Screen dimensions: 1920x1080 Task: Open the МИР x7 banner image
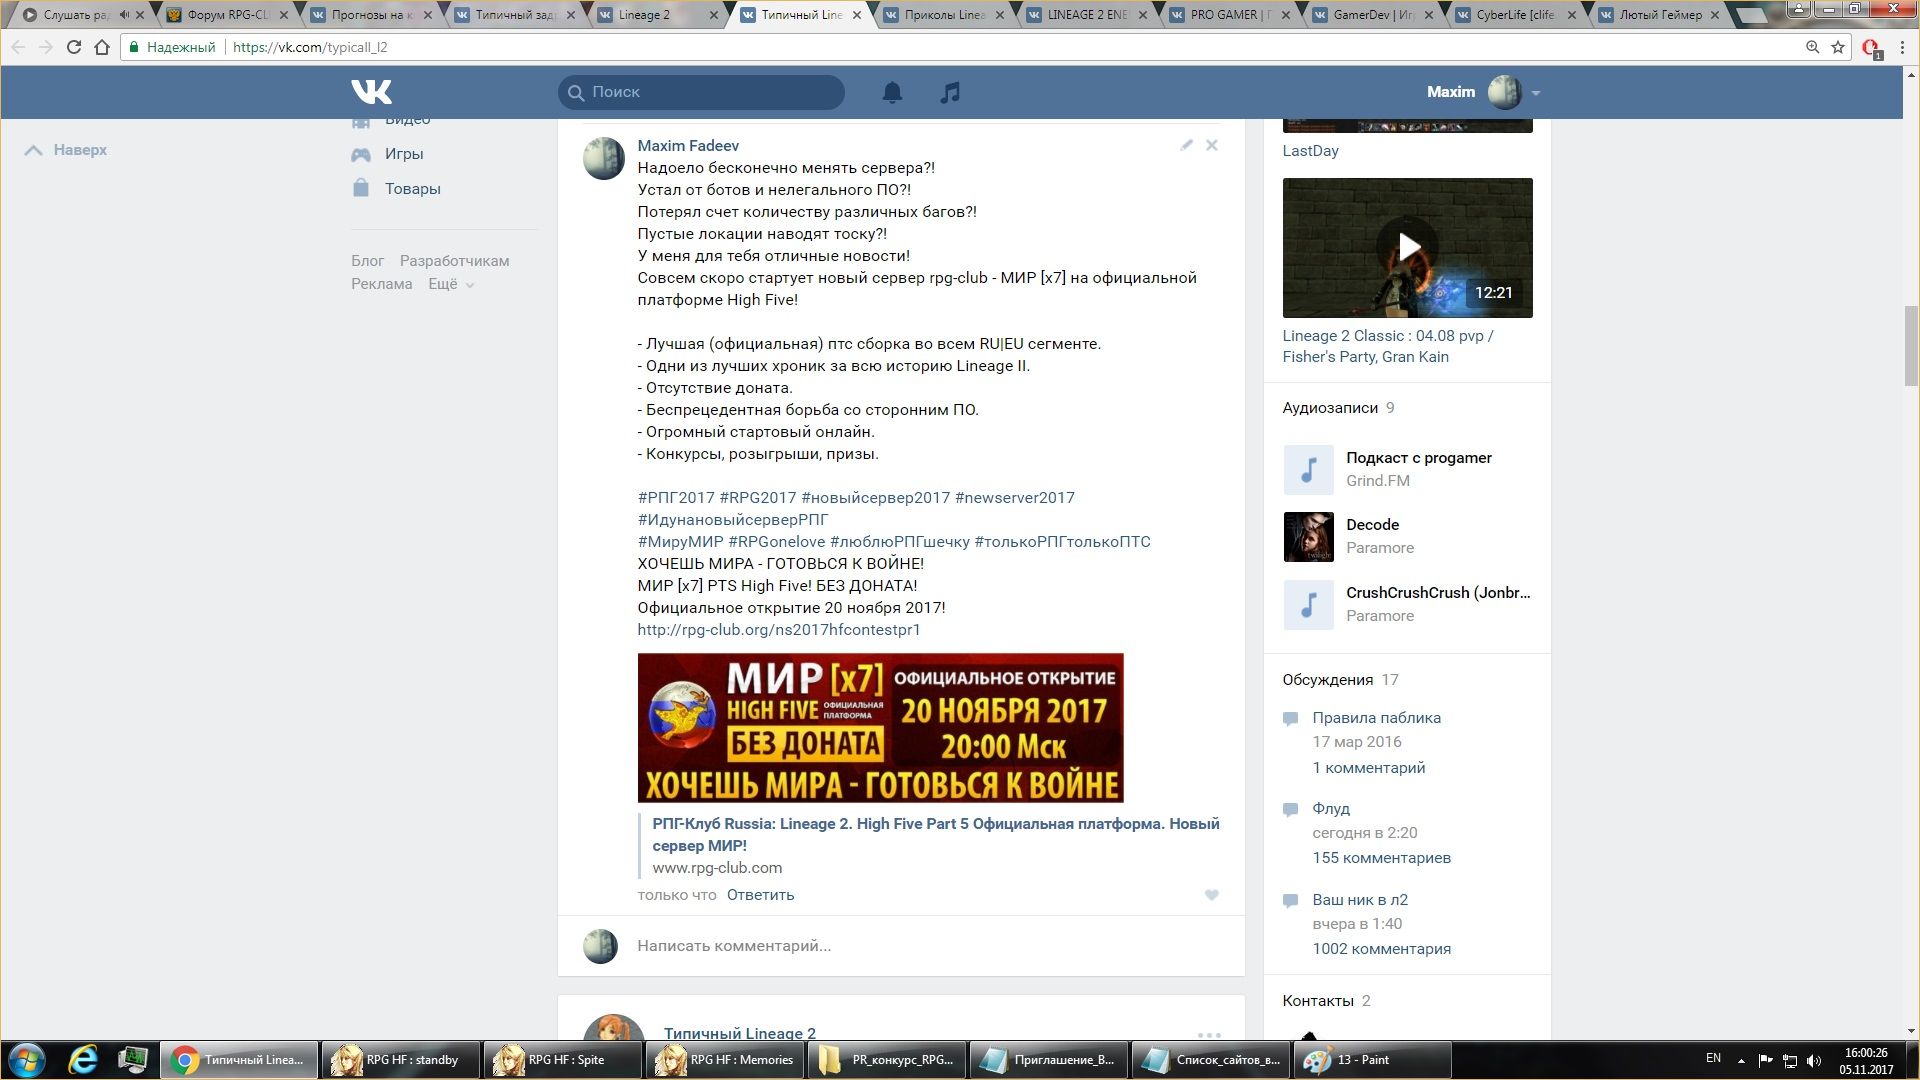point(880,728)
